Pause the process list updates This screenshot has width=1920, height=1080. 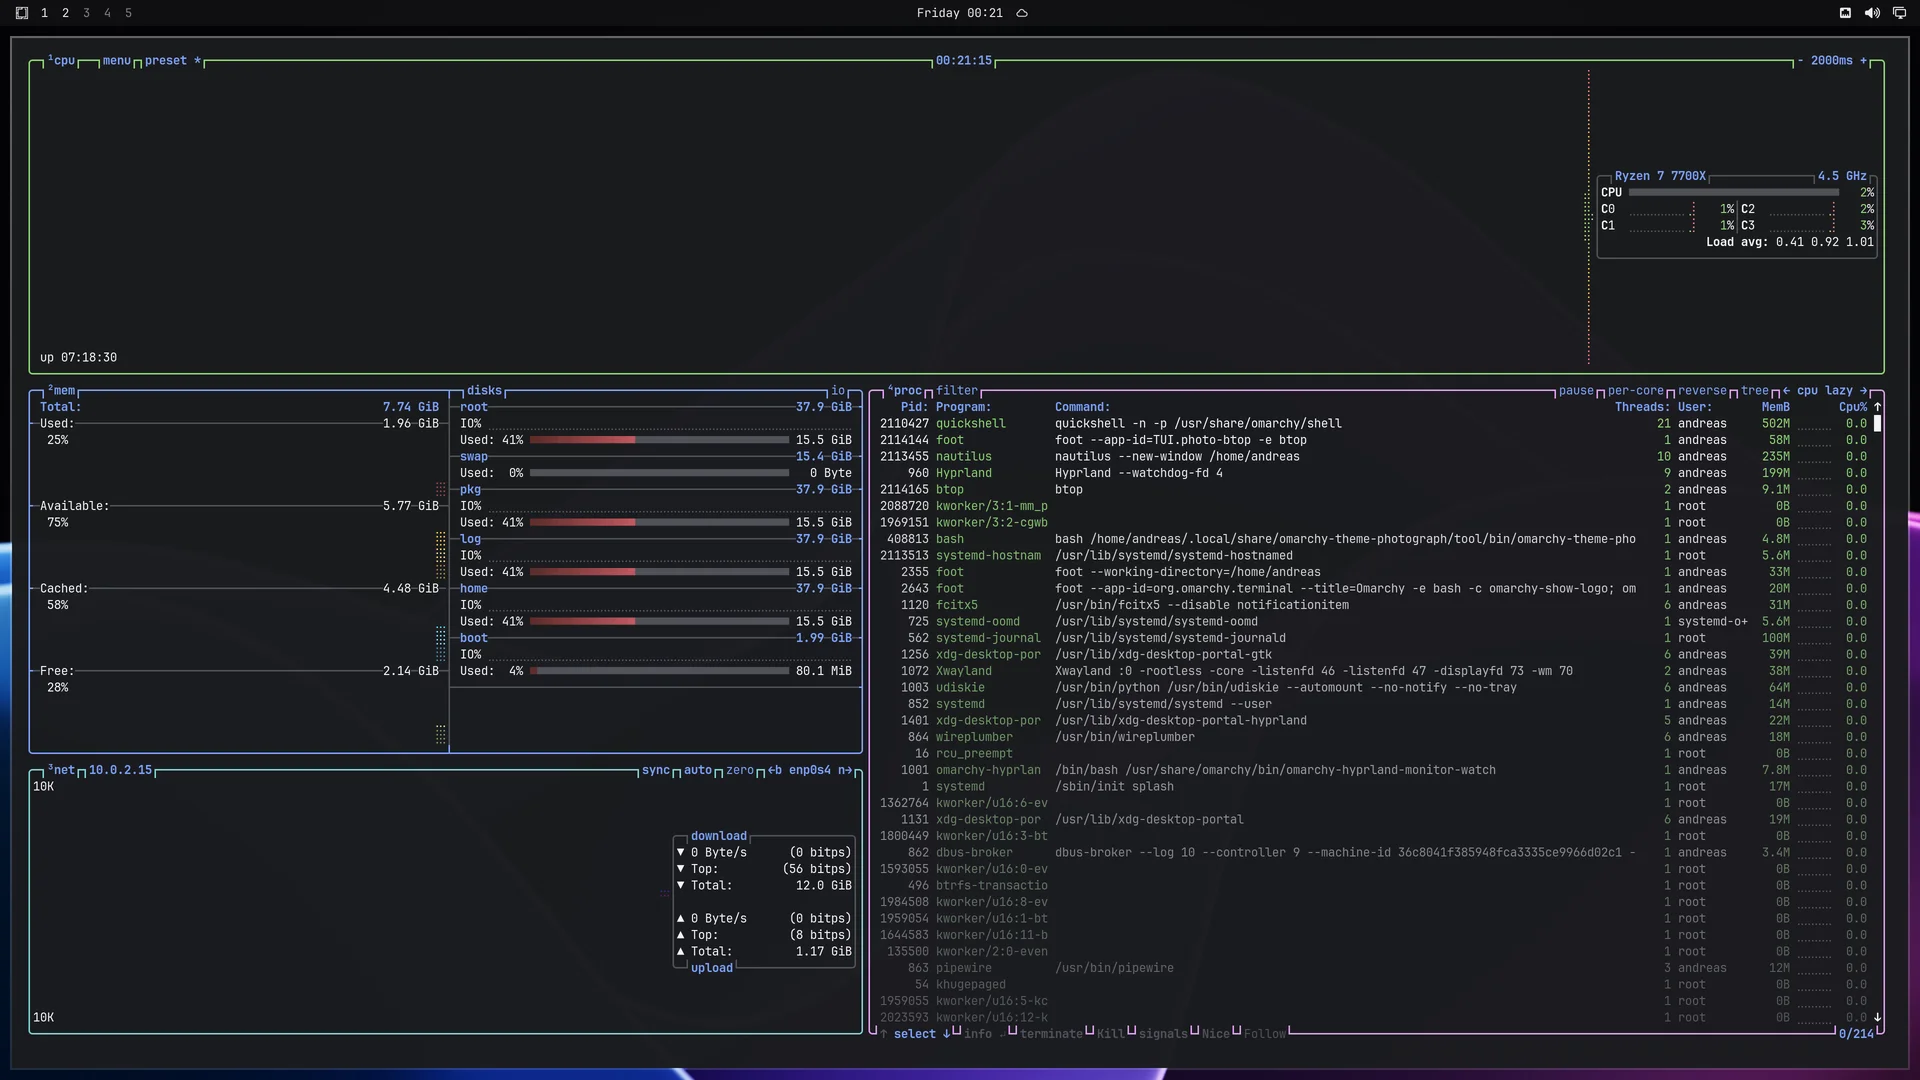click(1576, 391)
